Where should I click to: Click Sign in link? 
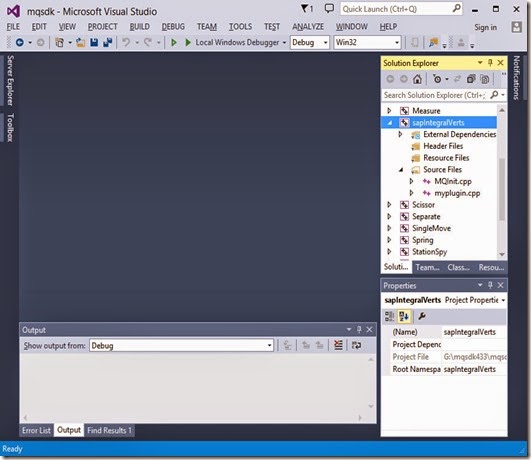[485, 27]
